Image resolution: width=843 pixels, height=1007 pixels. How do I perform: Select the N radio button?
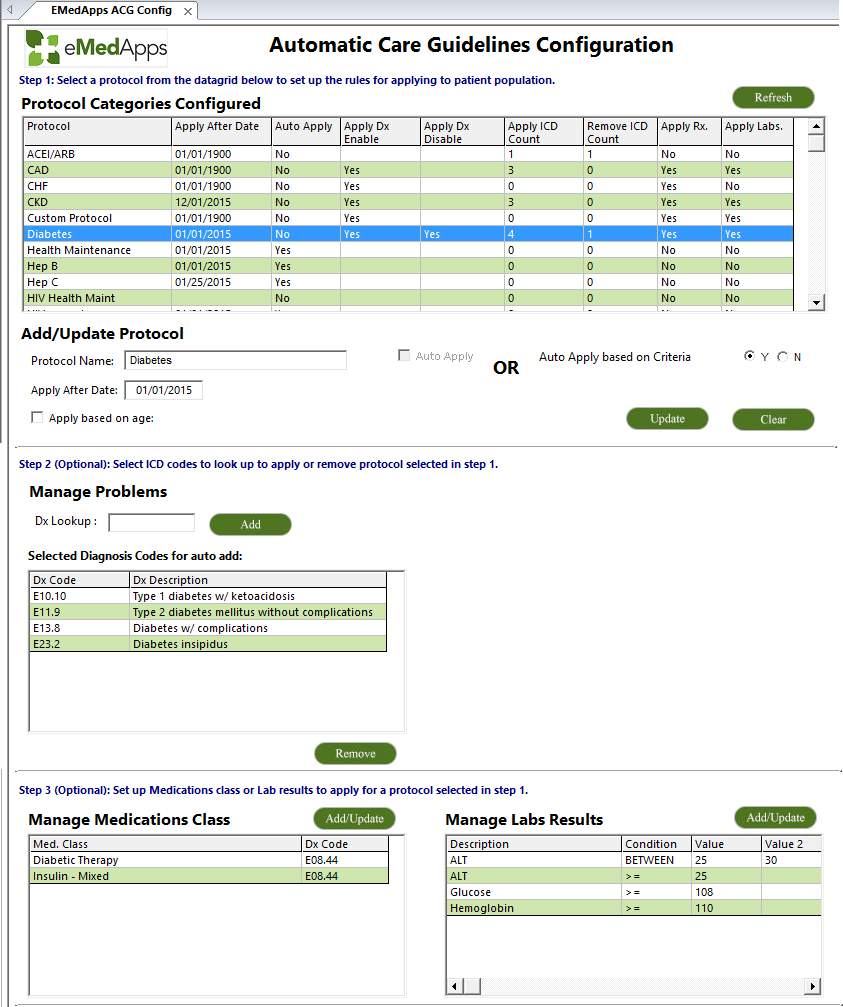click(x=782, y=356)
